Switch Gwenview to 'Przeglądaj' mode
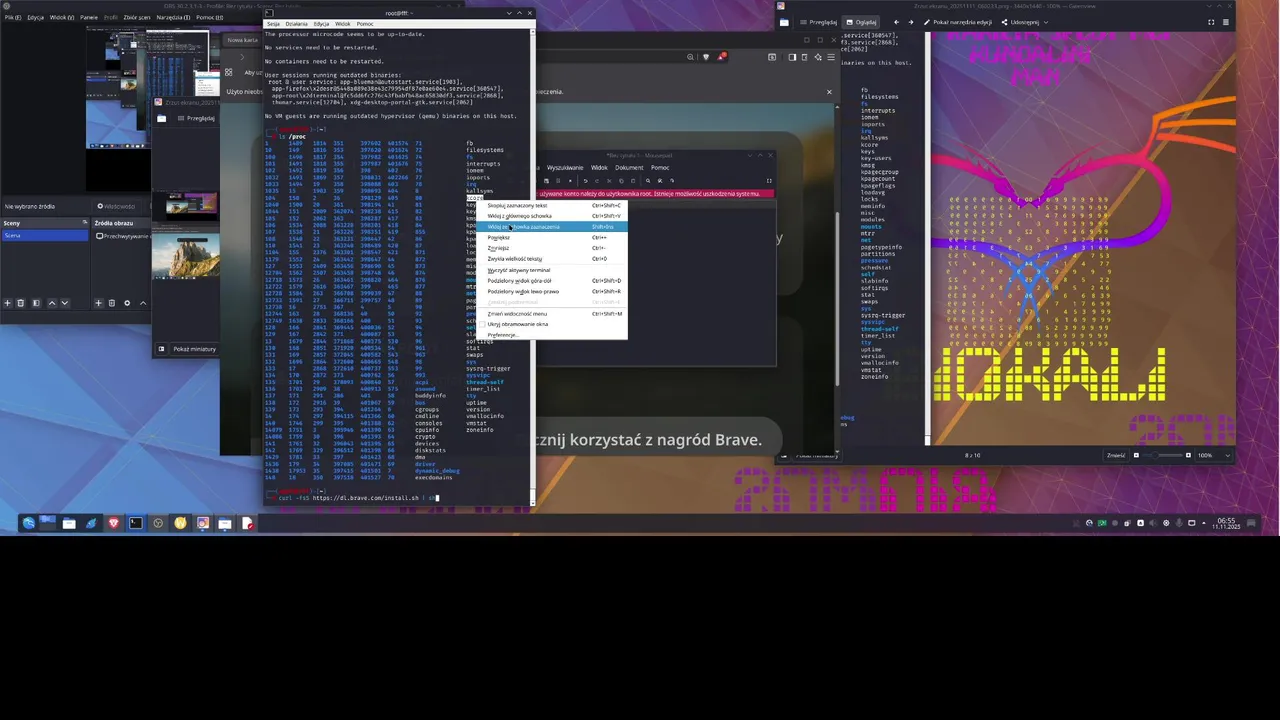 click(x=817, y=22)
